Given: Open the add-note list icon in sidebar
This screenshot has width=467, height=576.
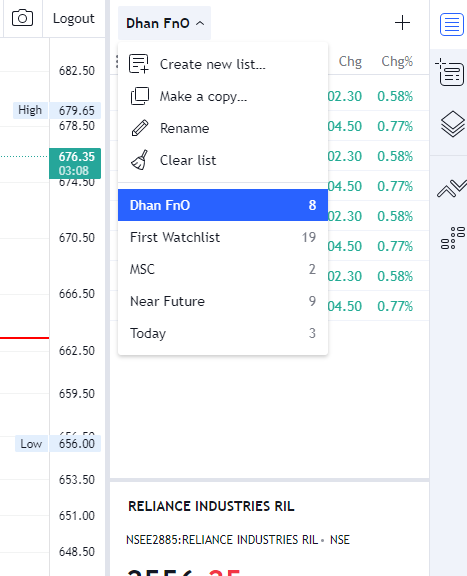Looking at the screenshot, I should 450,72.
